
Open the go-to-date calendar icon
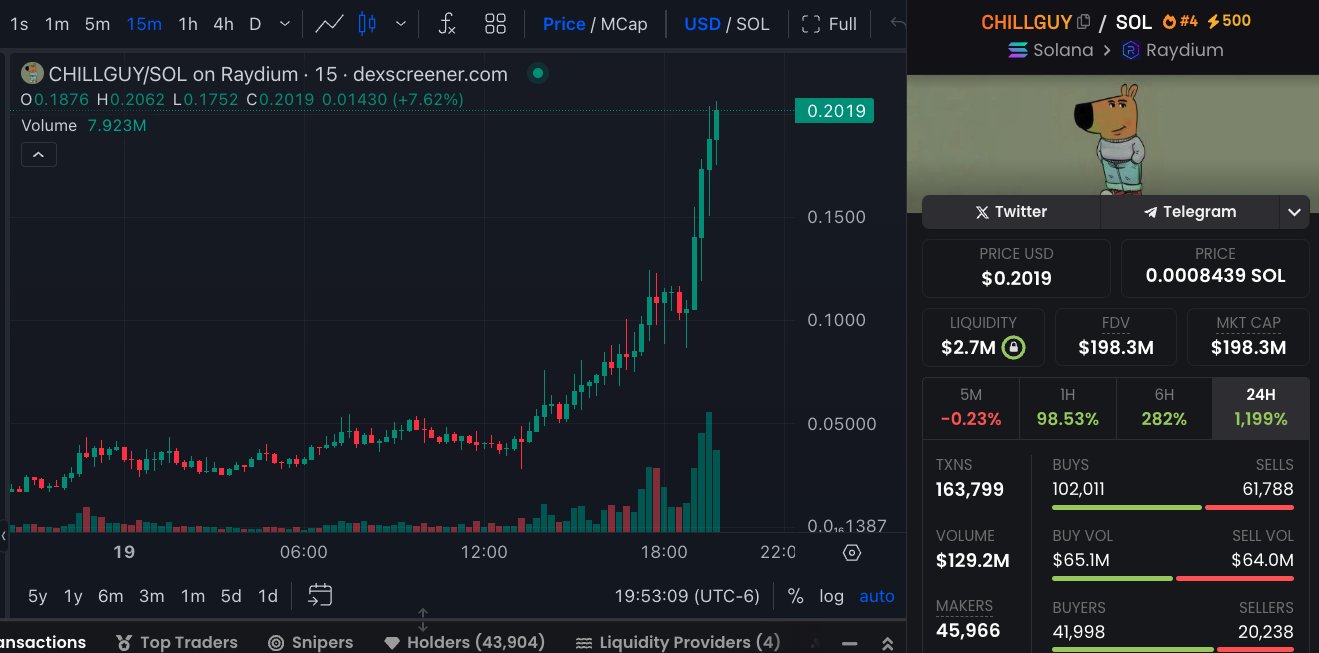coord(320,595)
